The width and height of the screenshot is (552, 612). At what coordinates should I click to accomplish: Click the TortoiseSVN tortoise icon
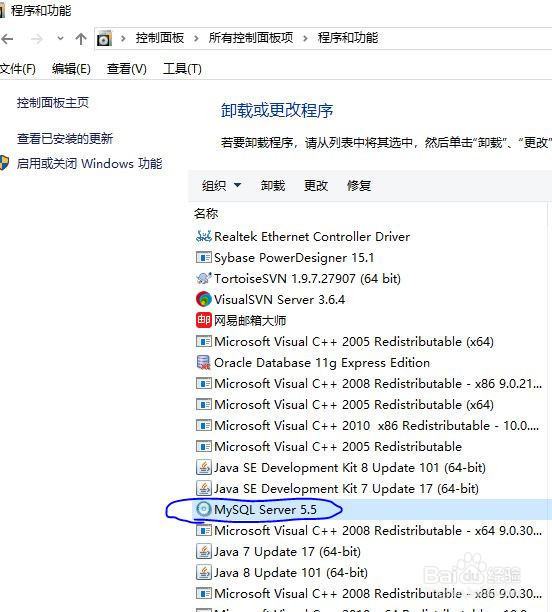pos(203,278)
